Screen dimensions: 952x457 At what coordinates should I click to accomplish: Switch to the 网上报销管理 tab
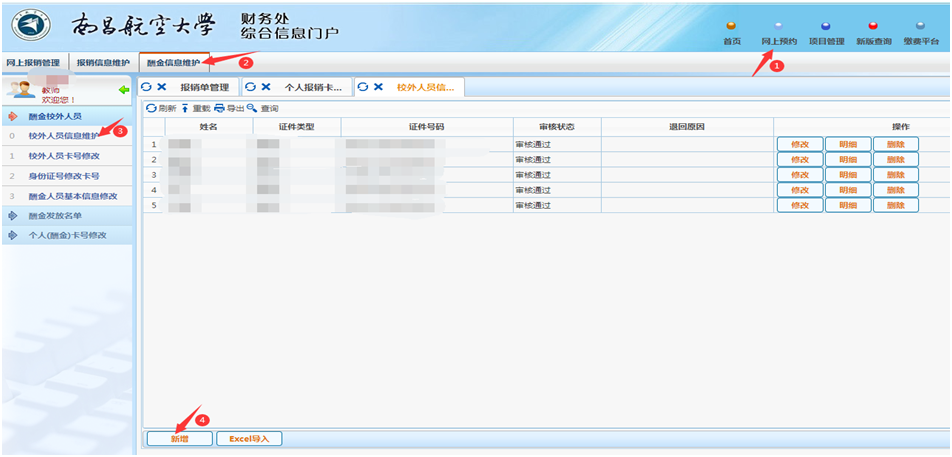[x=33, y=62]
